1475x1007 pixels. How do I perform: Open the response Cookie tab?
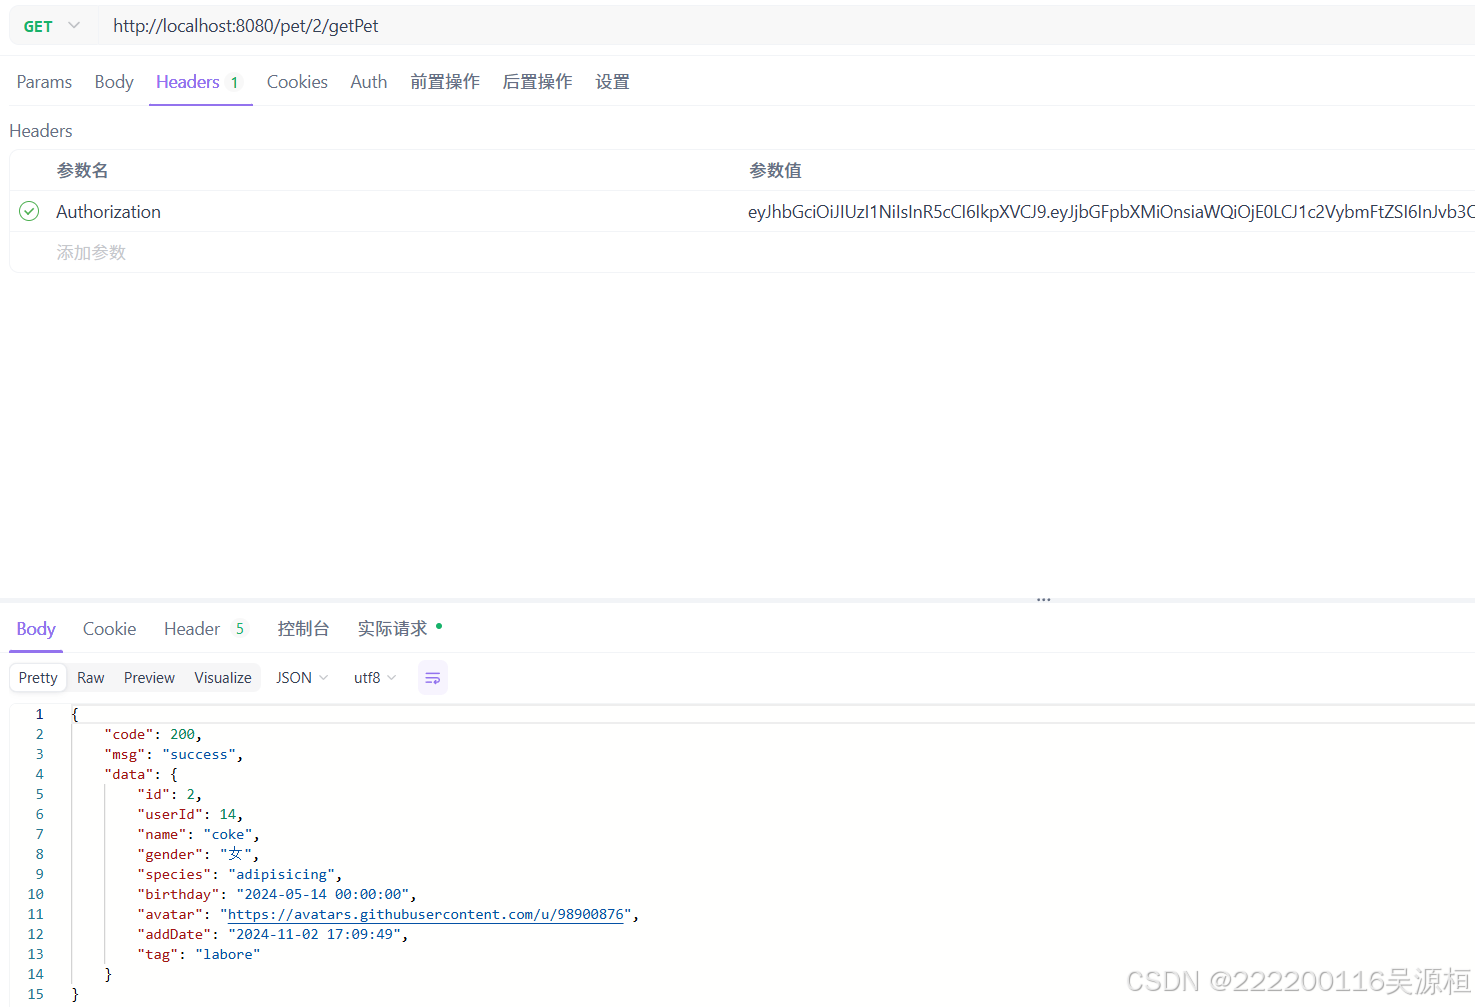tap(109, 629)
